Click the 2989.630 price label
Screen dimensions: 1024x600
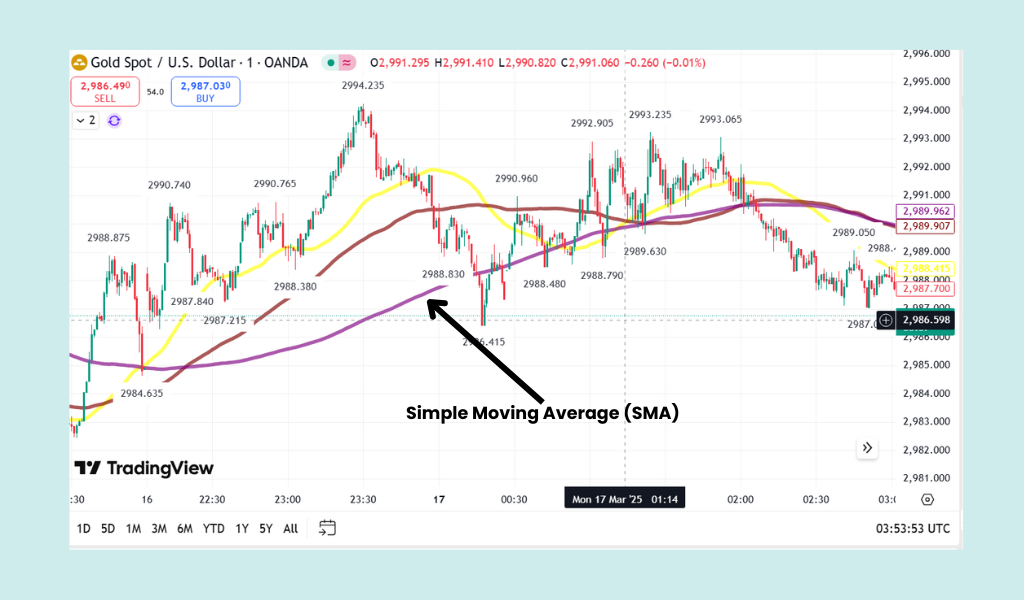point(645,252)
